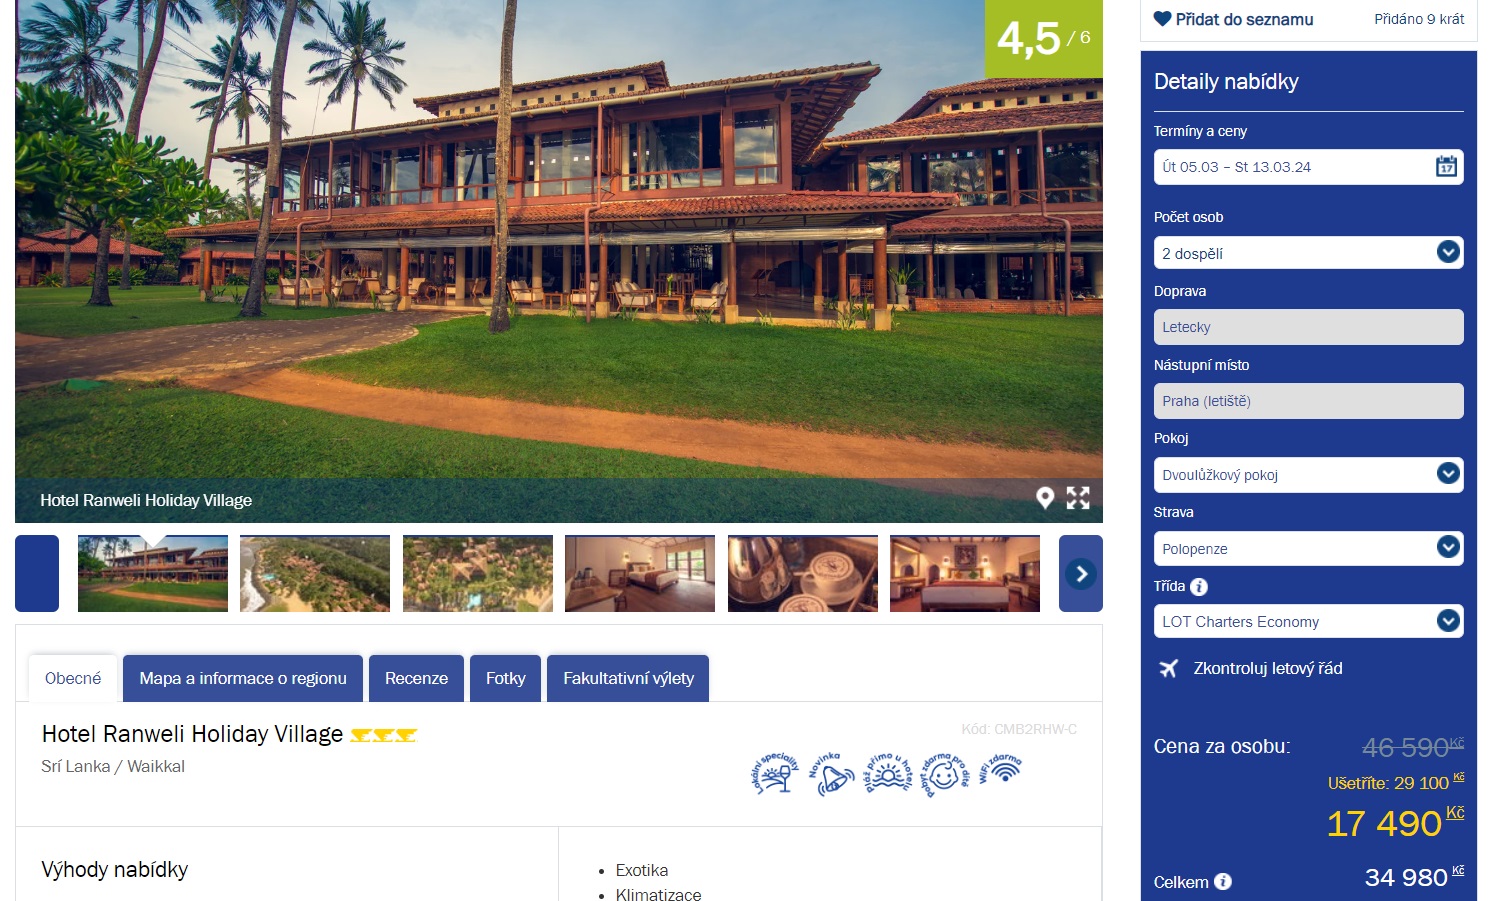The width and height of the screenshot is (1492, 901).
Task: Open the '2 dospělí' persons dropdown
Action: [x=1308, y=253]
